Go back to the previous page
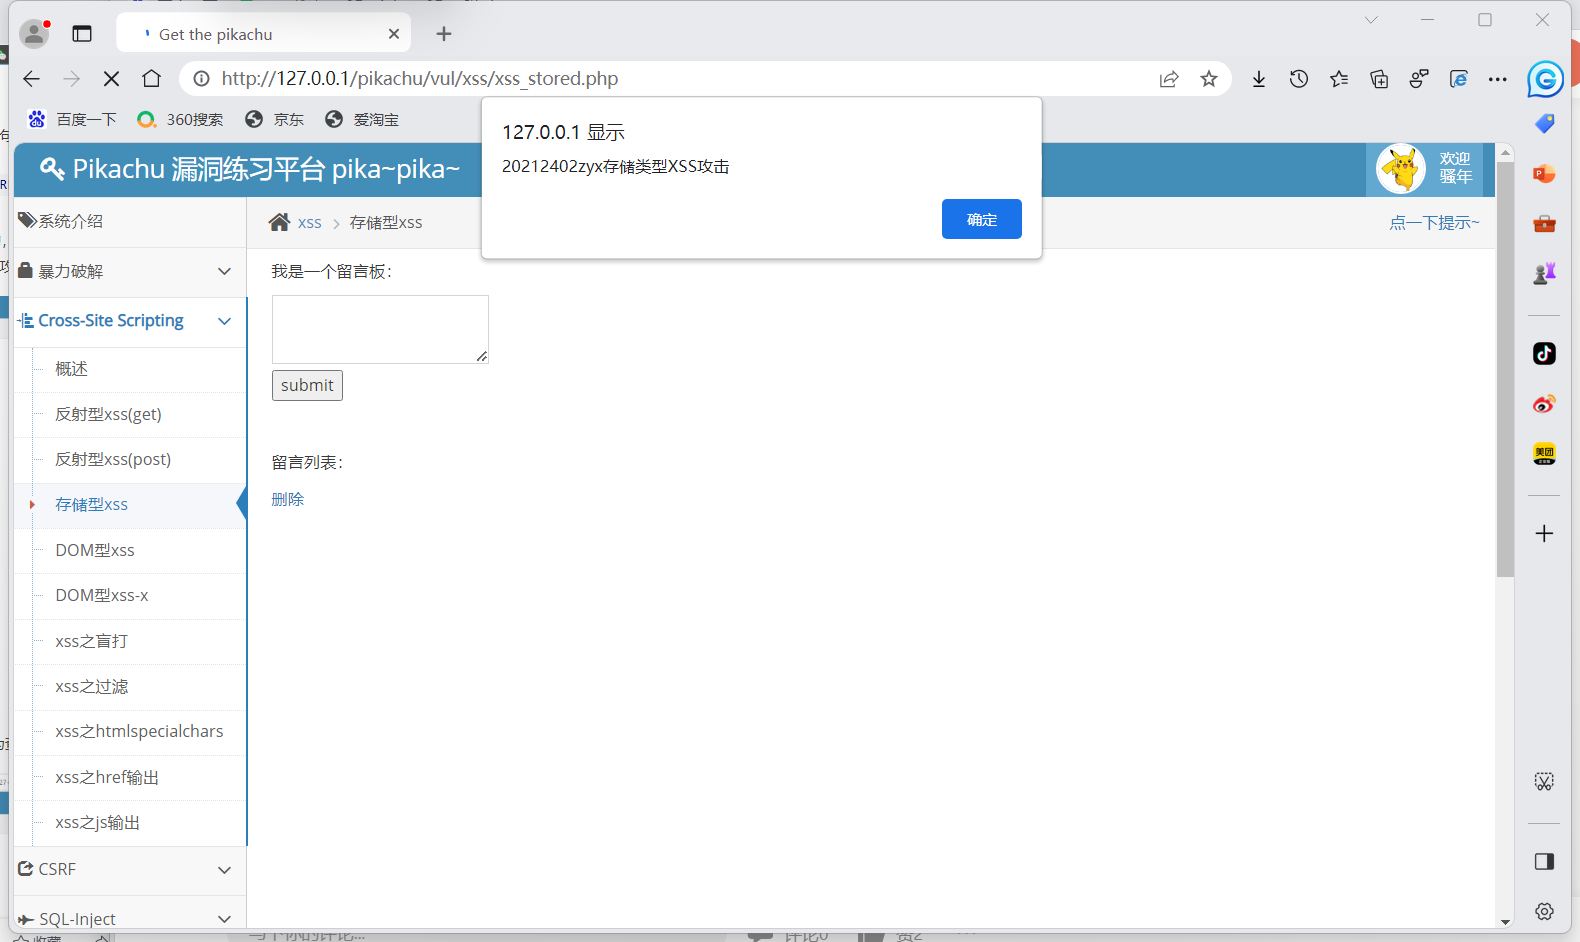Screen dimensions: 1580x942 tap(32, 79)
